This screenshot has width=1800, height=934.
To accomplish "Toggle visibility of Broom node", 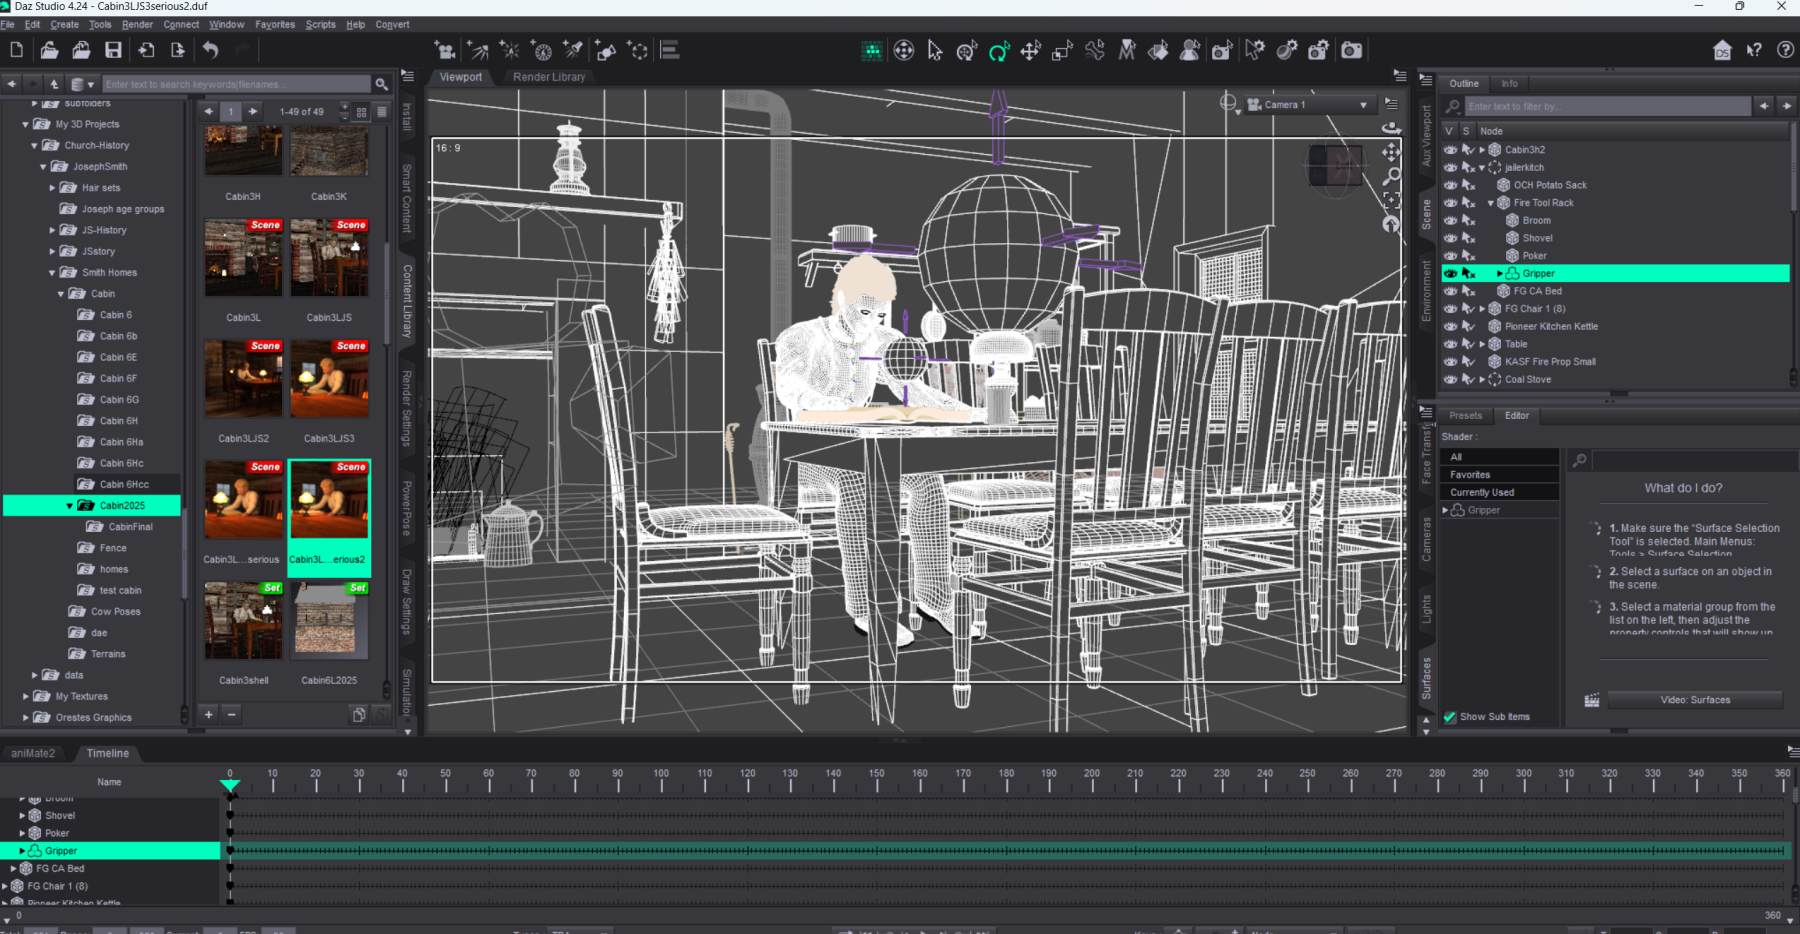I will point(1450,221).
